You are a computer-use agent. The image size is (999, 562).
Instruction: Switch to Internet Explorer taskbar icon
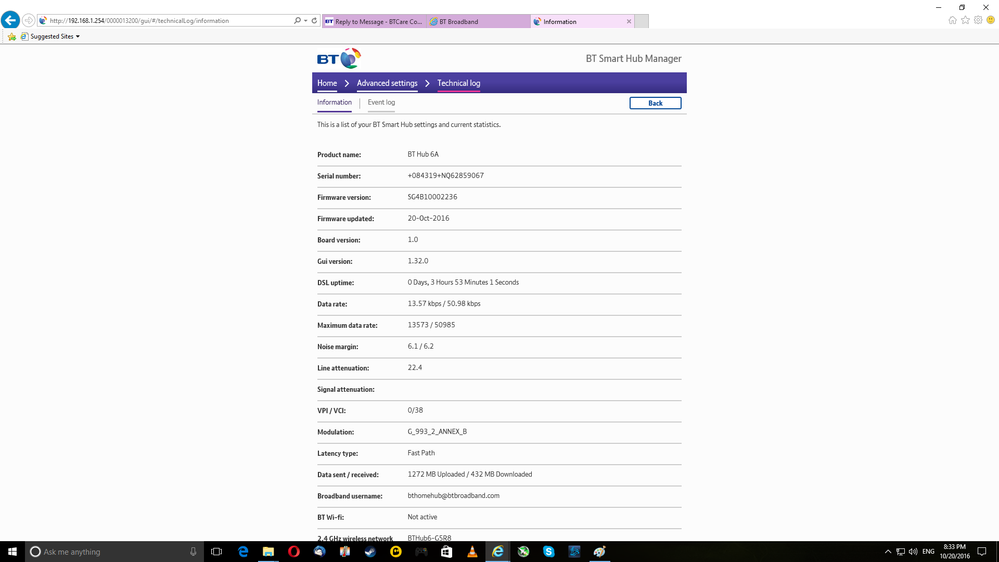pyautogui.click(x=498, y=552)
